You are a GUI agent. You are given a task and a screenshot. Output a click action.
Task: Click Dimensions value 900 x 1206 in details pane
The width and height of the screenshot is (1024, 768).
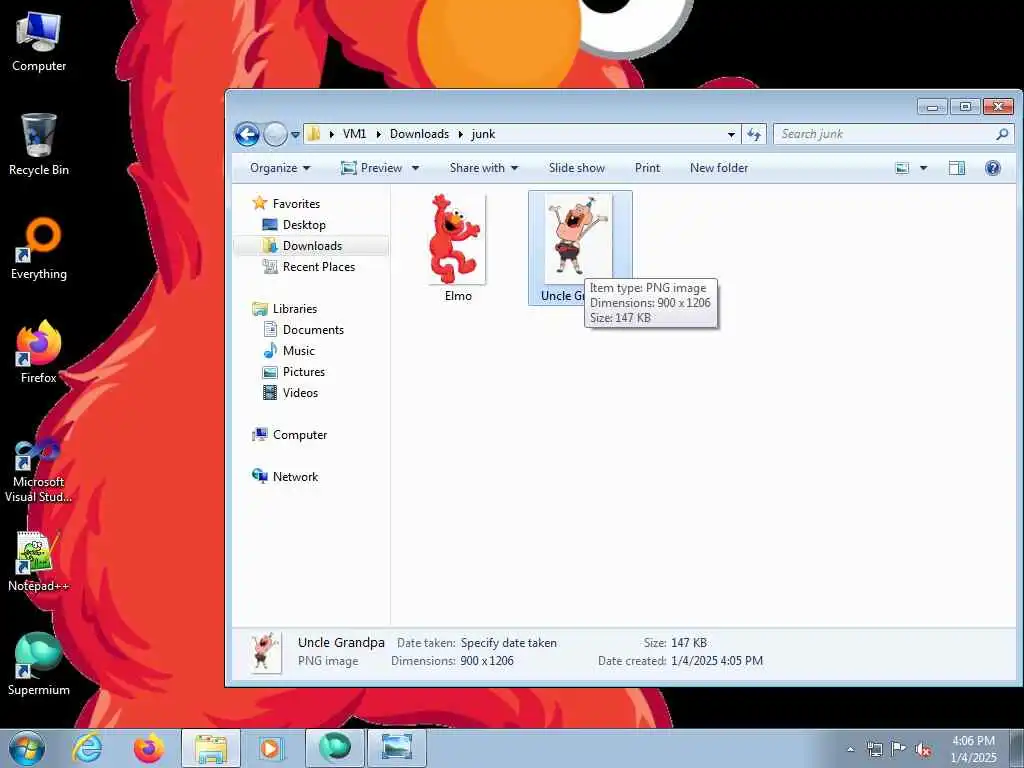coord(487,661)
